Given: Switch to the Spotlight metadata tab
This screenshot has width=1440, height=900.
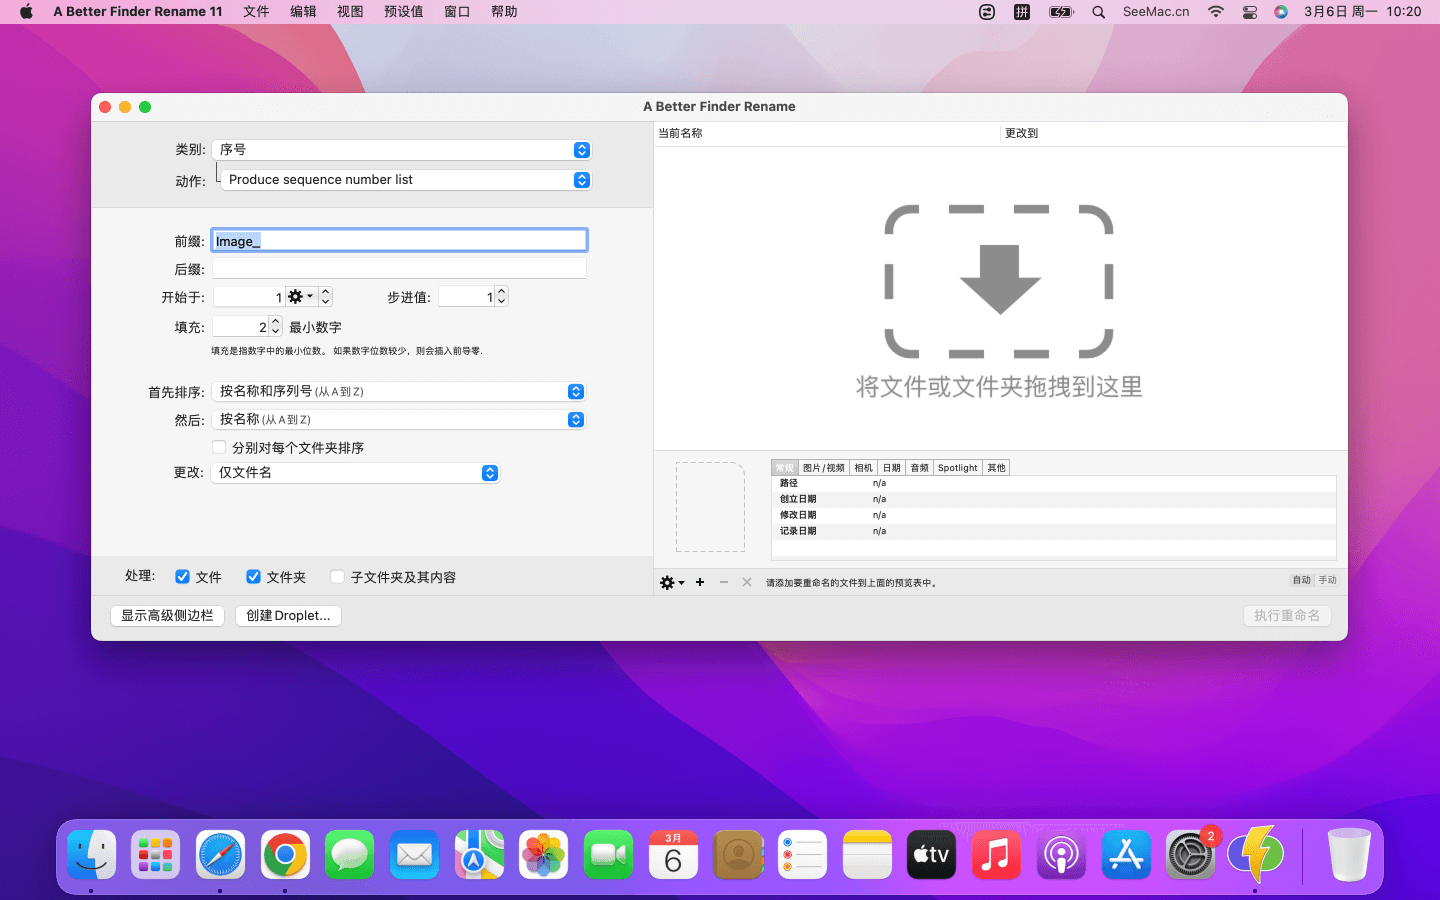Looking at the screenshot, I should click(958, 467).
